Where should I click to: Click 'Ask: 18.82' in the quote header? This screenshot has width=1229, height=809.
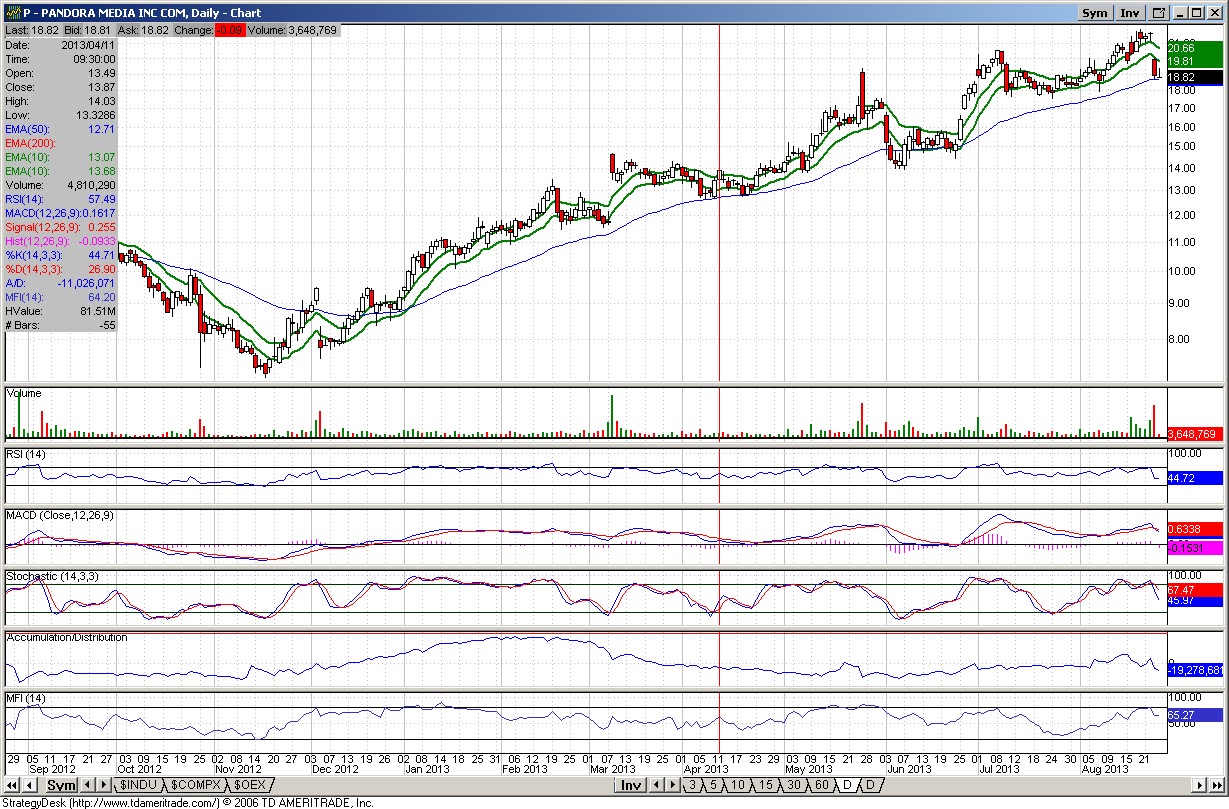[144, 31]
